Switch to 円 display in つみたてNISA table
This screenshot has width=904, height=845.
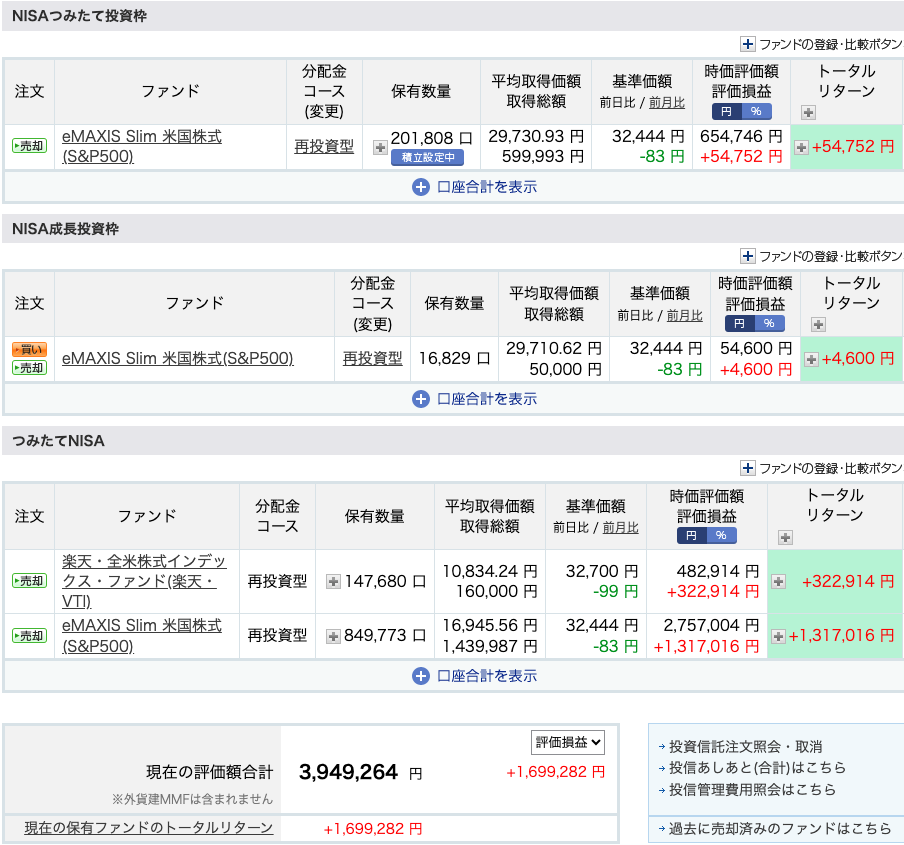[692, 535]
